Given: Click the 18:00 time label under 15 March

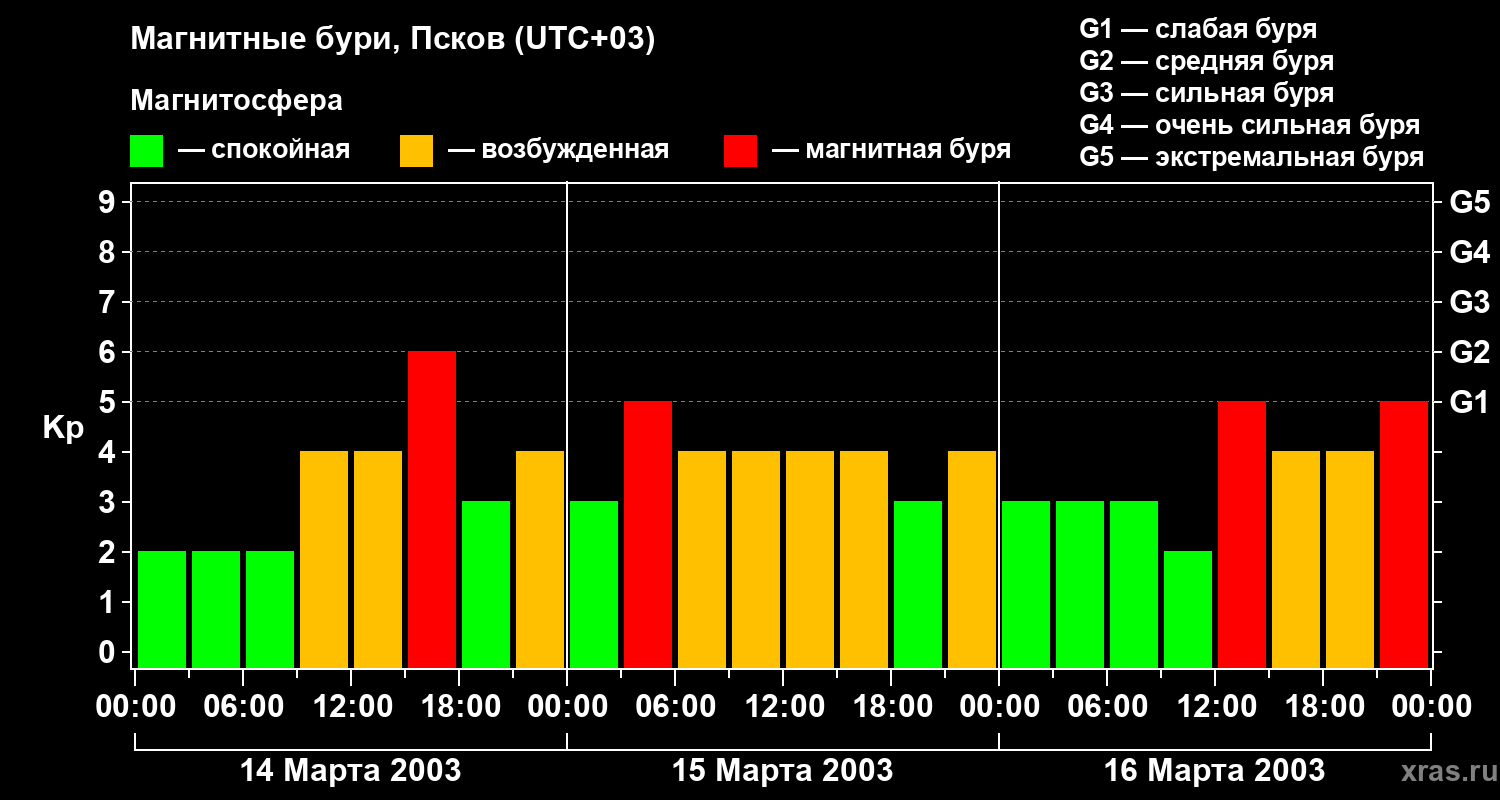Looking at the screenshot, I should pyautogui.click(x=891, y=706).
